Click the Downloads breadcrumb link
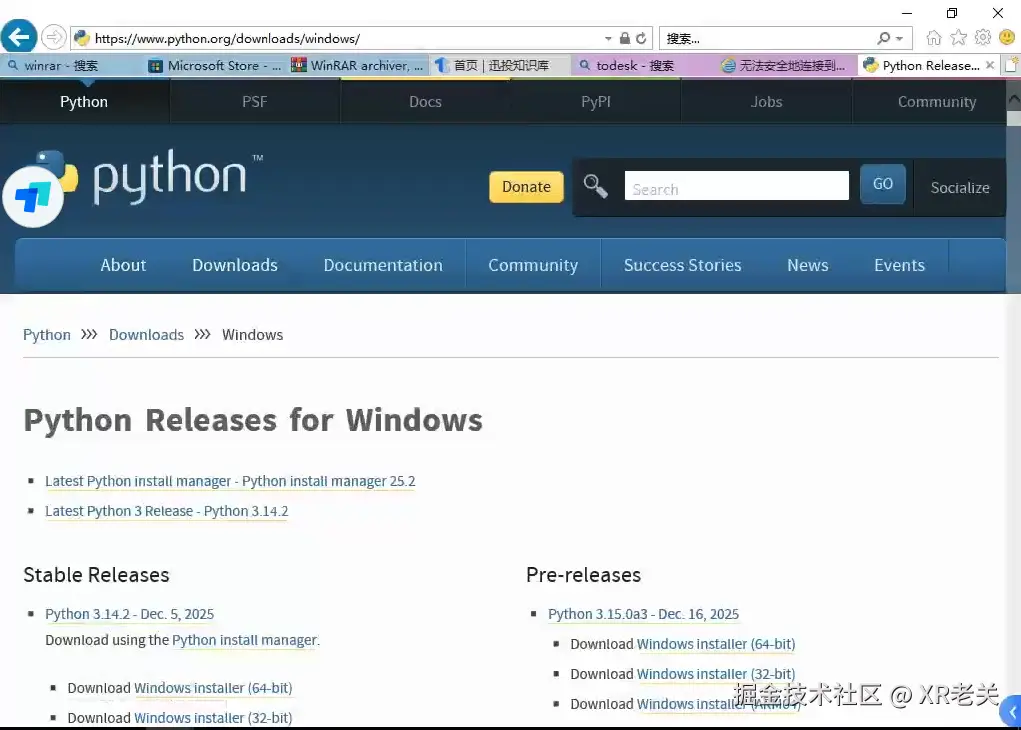1021x730 pixels. [x=147, y=335]
